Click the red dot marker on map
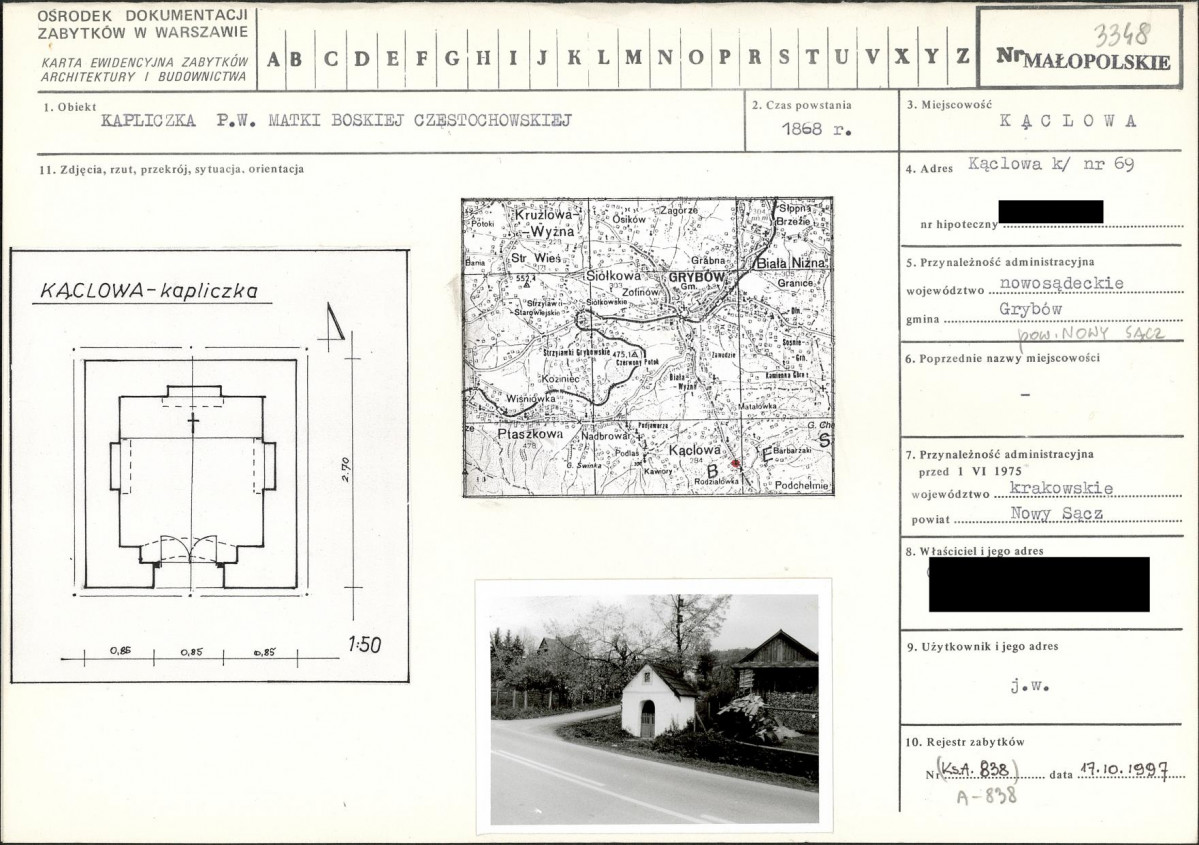The width and height of the screenshot is (1199, 845). pos(736,463)
